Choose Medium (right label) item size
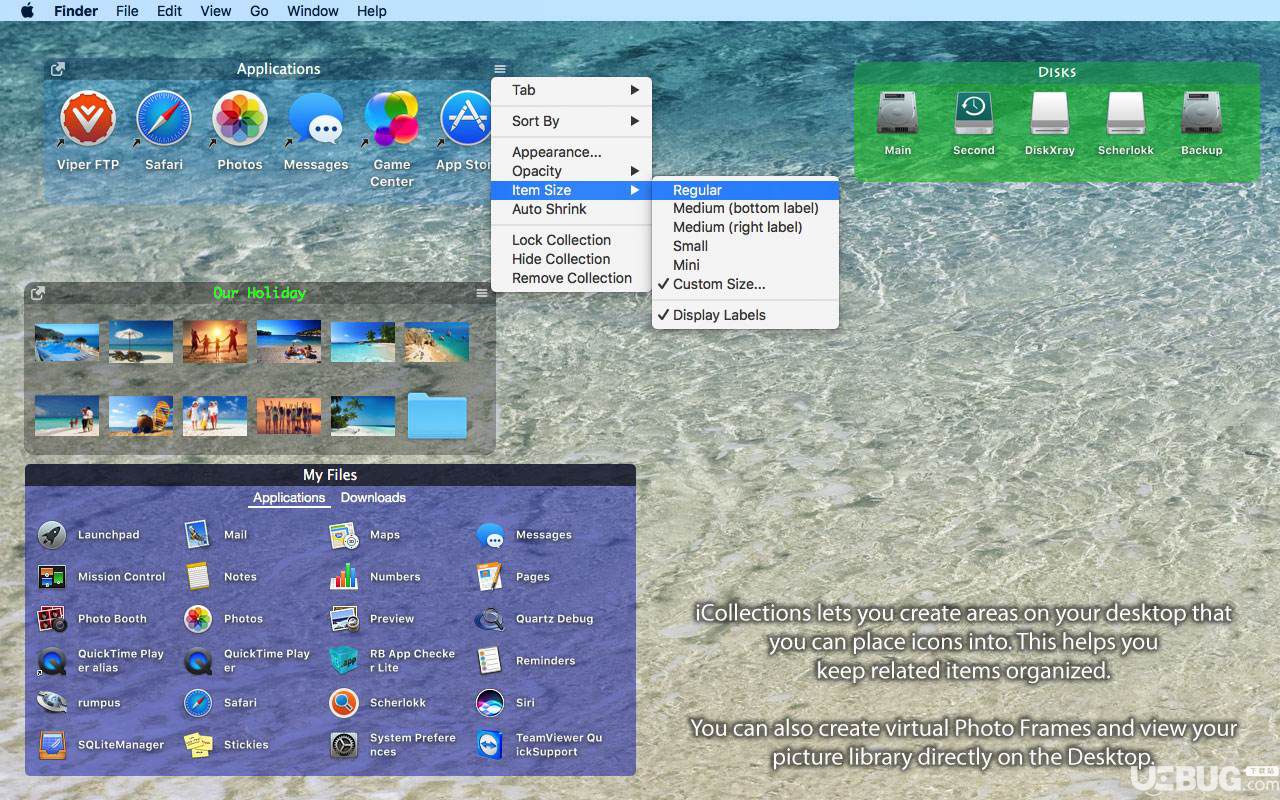This screenshot has width=1280, height=800. pyautogui.click(x=745, y=227)
